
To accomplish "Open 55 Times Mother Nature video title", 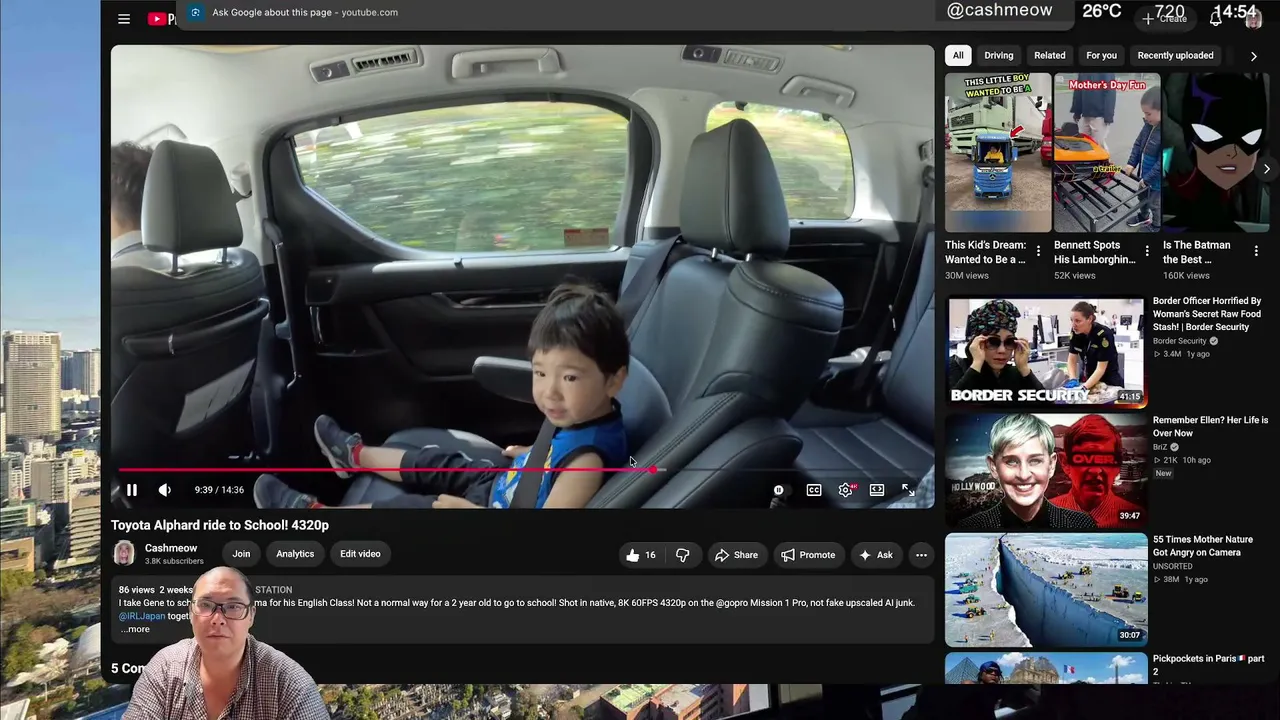I will (x=1203, y=546).
